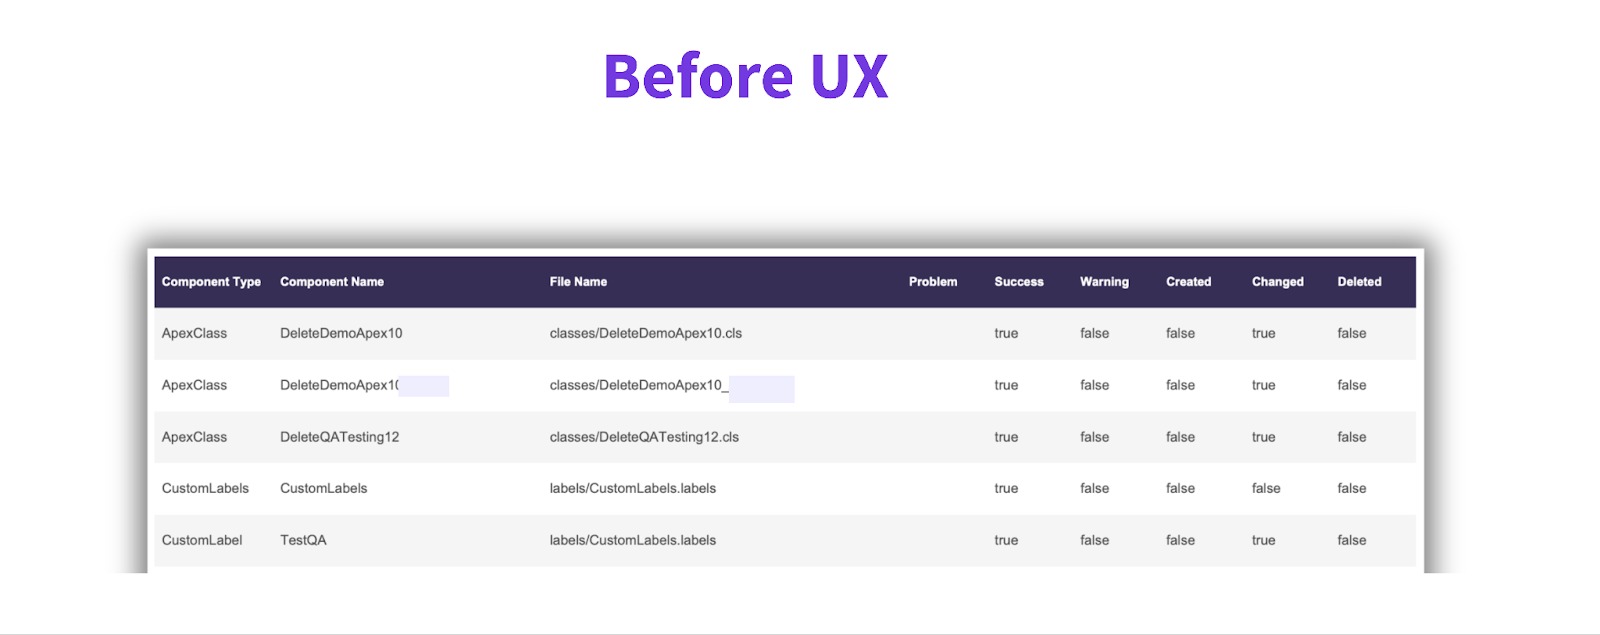
Task: Sort by Component Name column header
Action: (x=332, y=282)
